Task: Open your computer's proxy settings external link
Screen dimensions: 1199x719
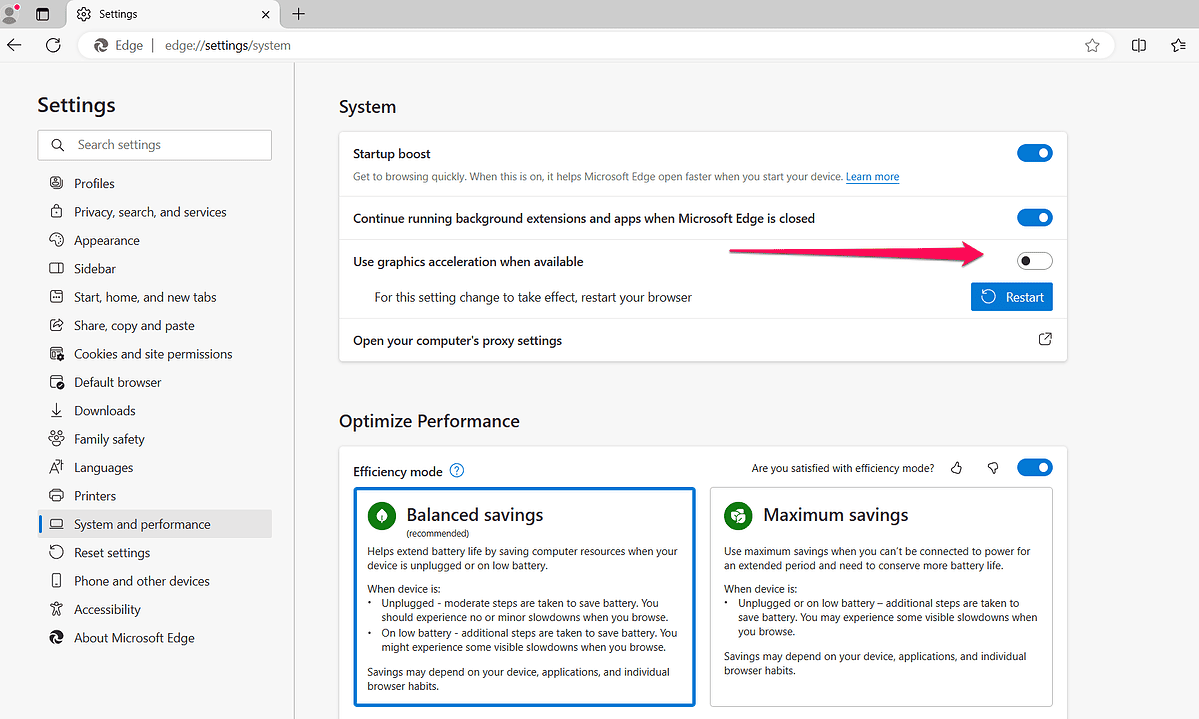Action: [1045, 339]
